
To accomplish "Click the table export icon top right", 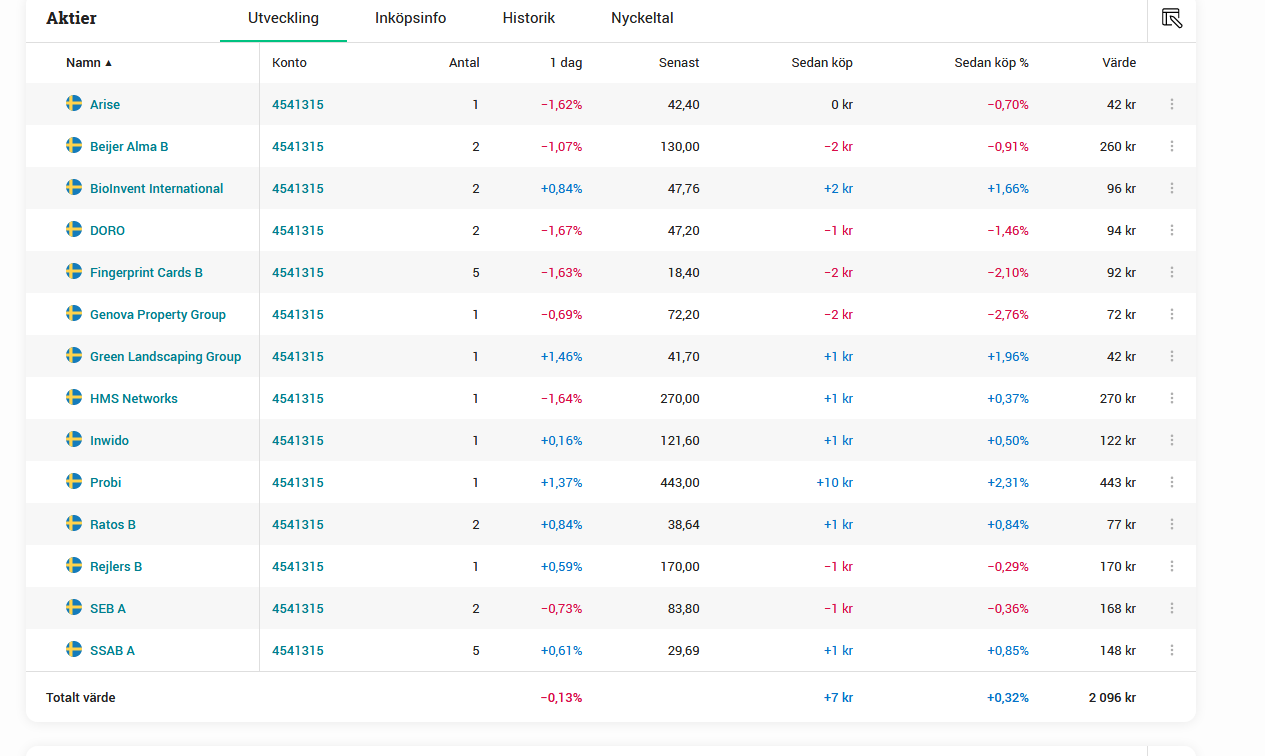I will coord(1172,18).
